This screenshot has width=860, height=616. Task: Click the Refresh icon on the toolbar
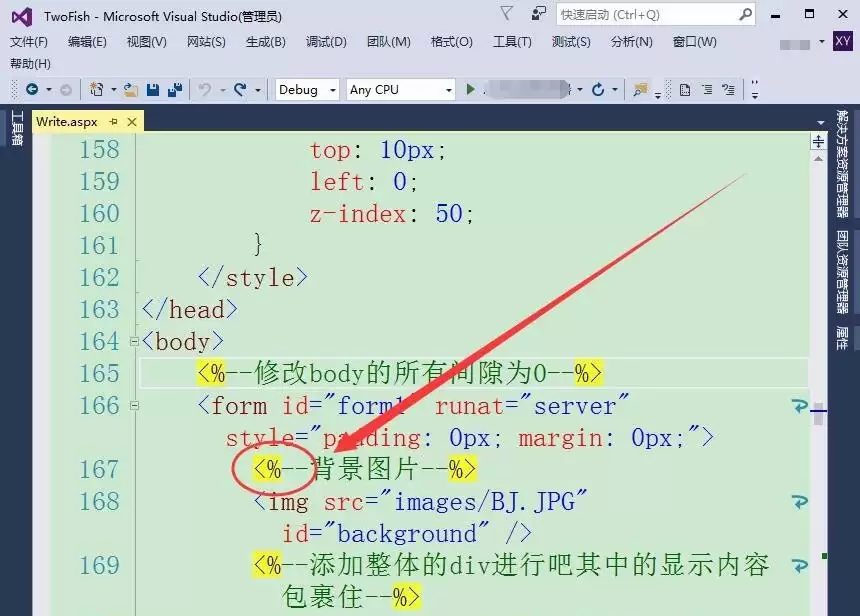click(x=599, y=90)
